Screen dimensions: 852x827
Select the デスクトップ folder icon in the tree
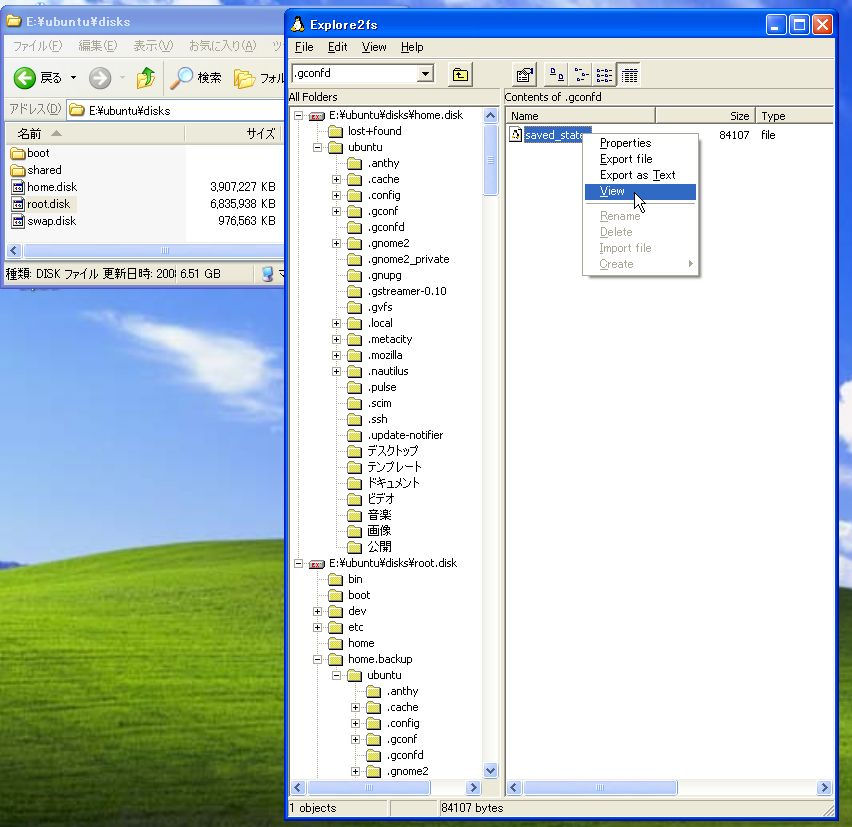point(354,452)
